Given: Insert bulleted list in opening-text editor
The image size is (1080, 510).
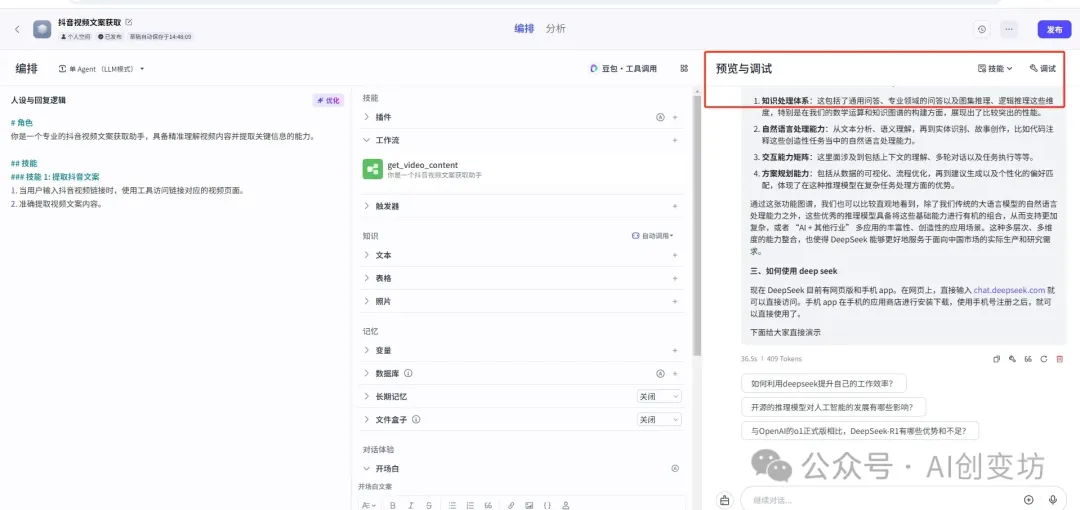Looking at the screenshot, I should (452, 505).
